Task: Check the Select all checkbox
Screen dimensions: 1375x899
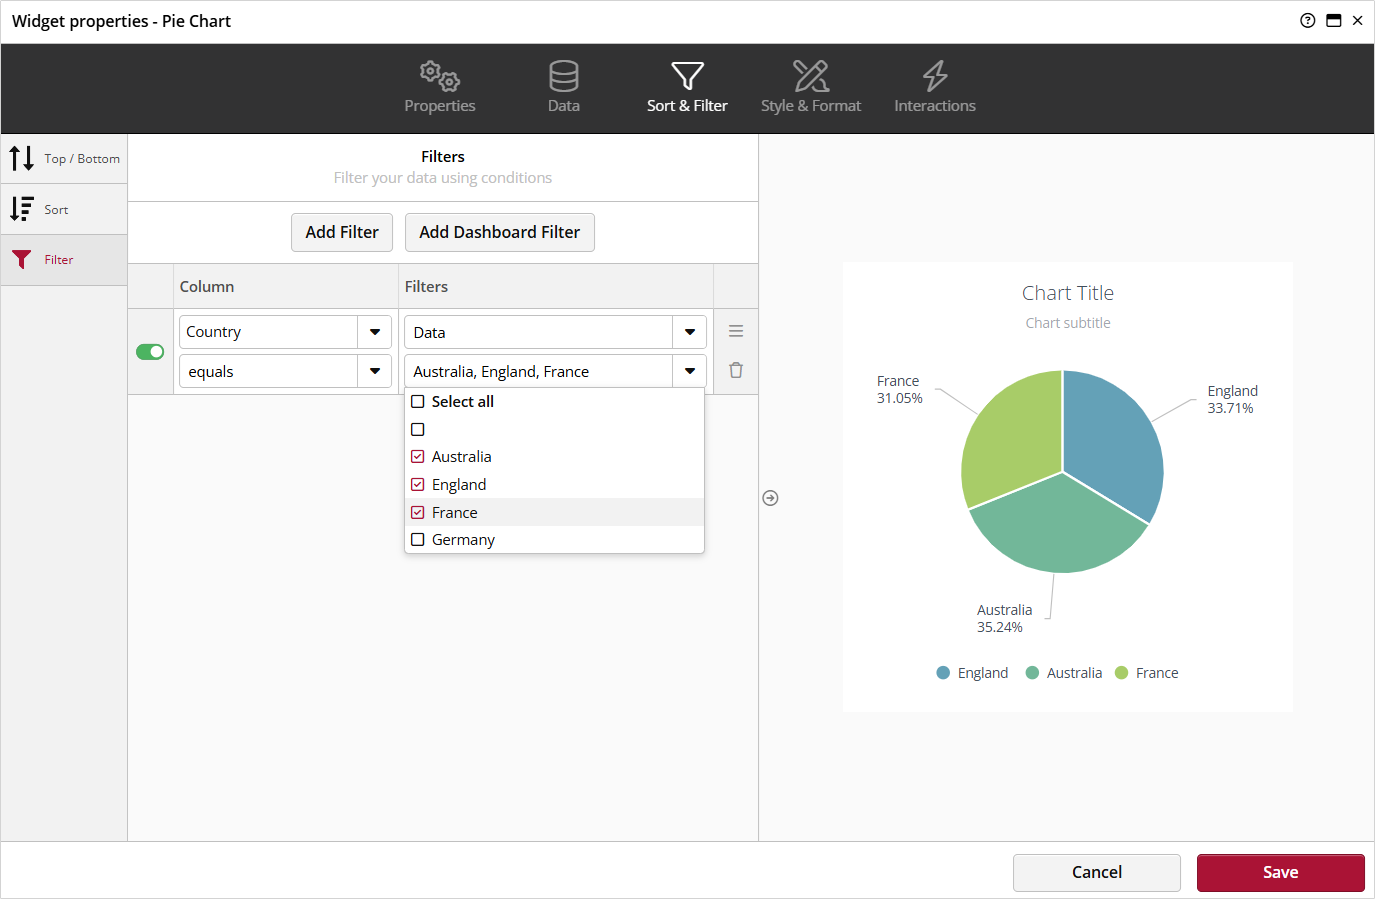Action: [418, 401]
